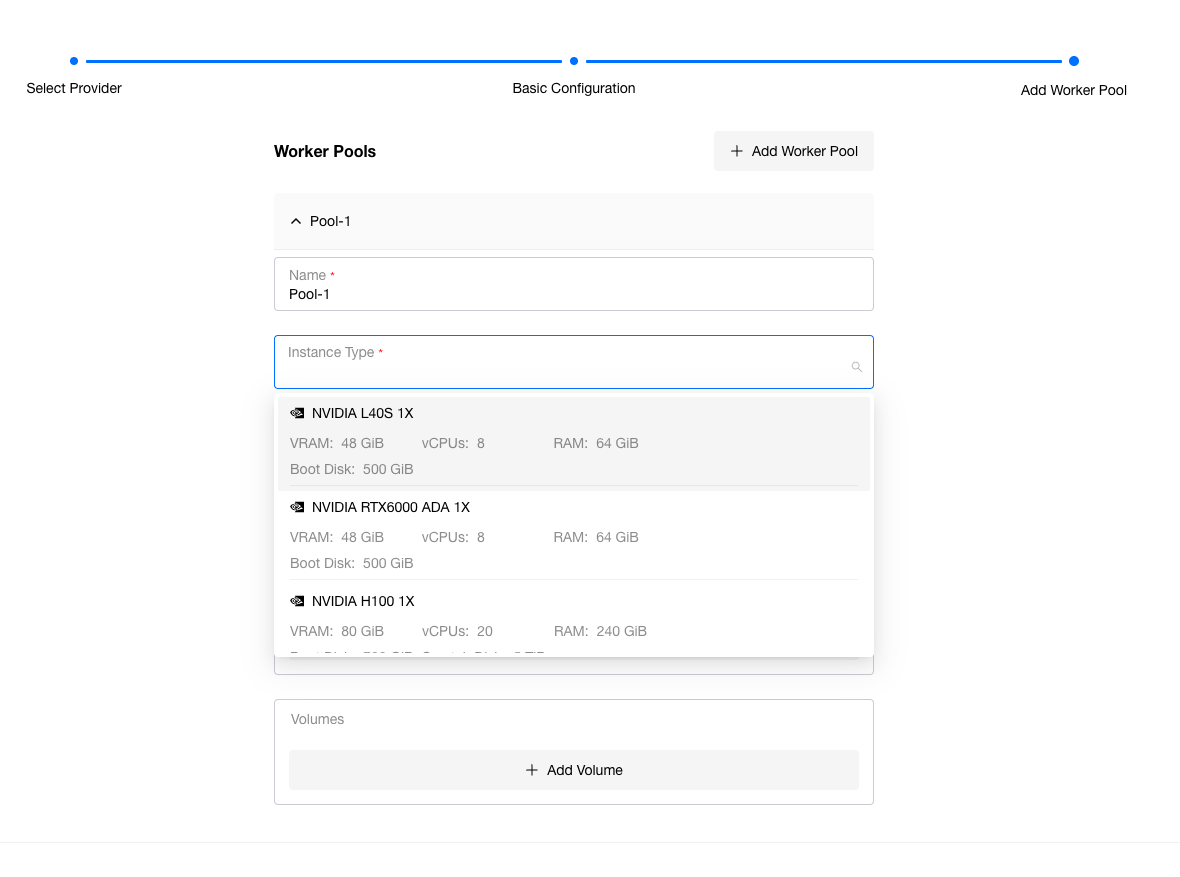Click the Add Worker Pool step dot
The width and height of the screenshot is (1180, 877).
(x=1073, y=61)
